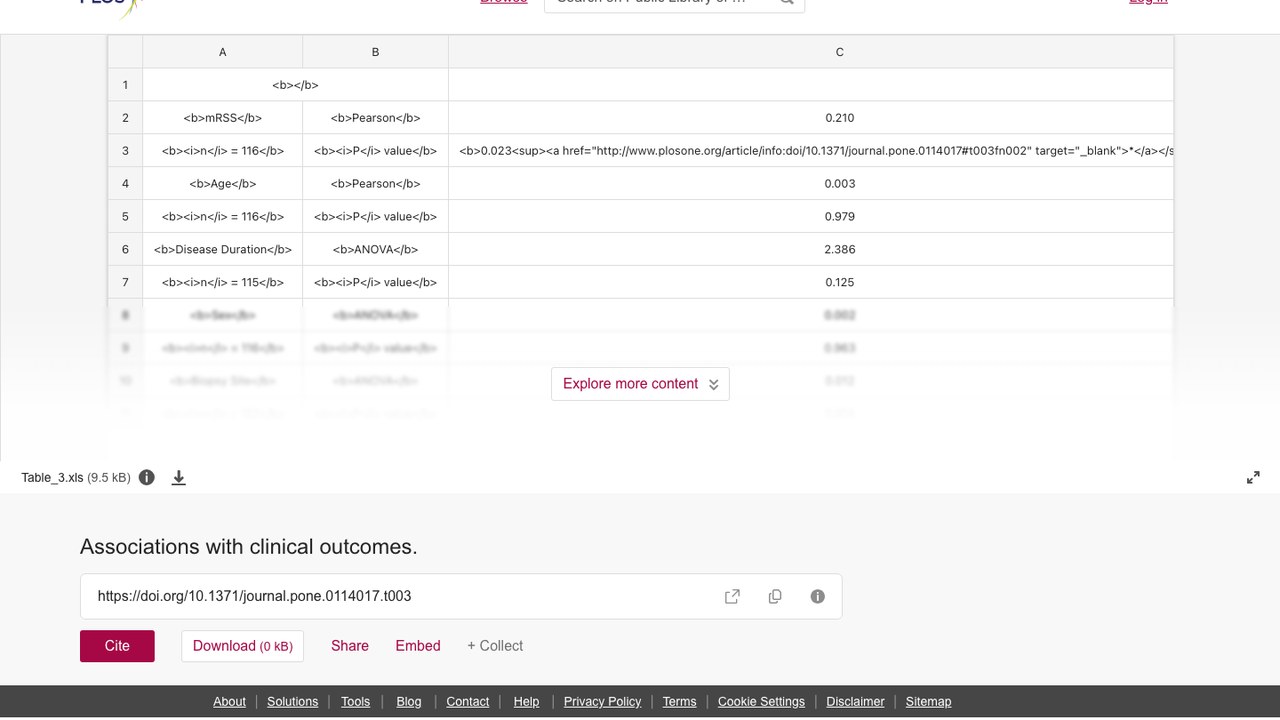Open the Sitemap footer link
Image resolution: width=1280 pixels, height=720 pixels.
click(x=928, y=701)
